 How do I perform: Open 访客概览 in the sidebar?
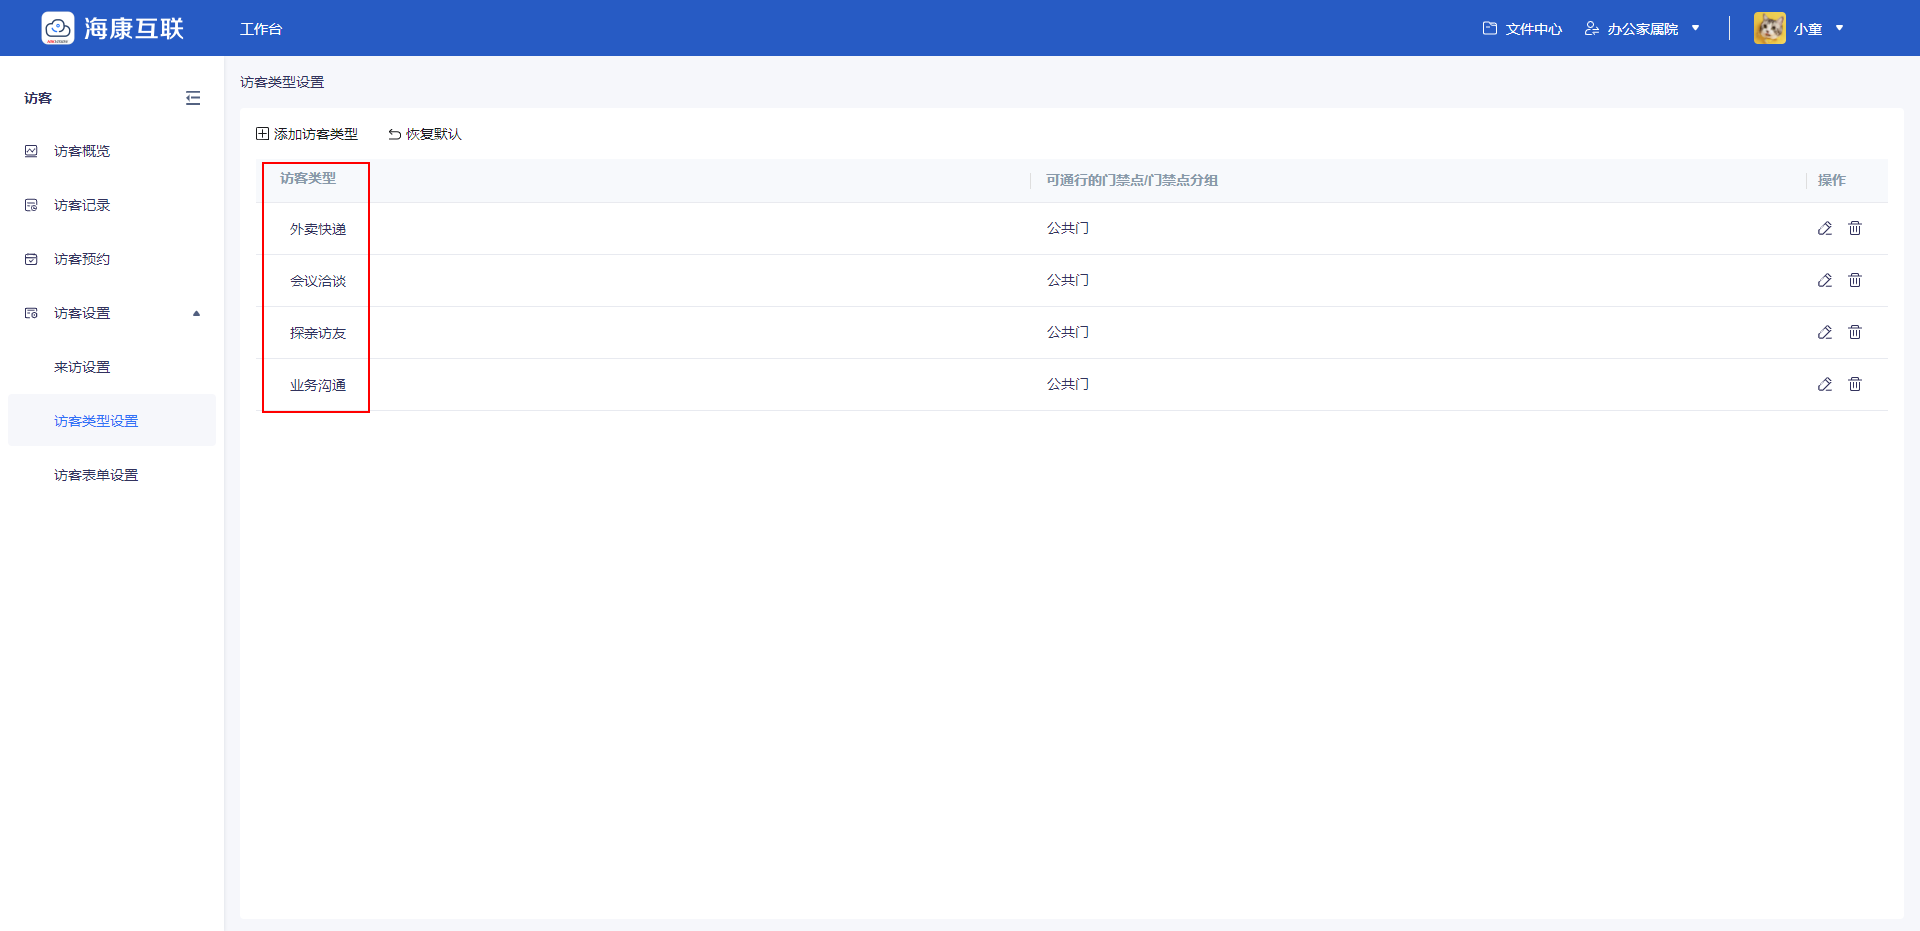tap(82, 151)
